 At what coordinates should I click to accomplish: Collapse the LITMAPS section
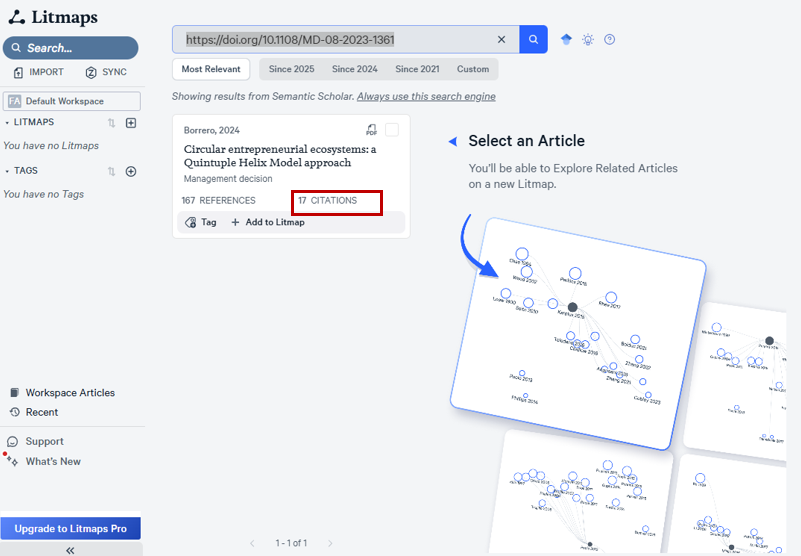pyautogui.click(x=8, y=122)
